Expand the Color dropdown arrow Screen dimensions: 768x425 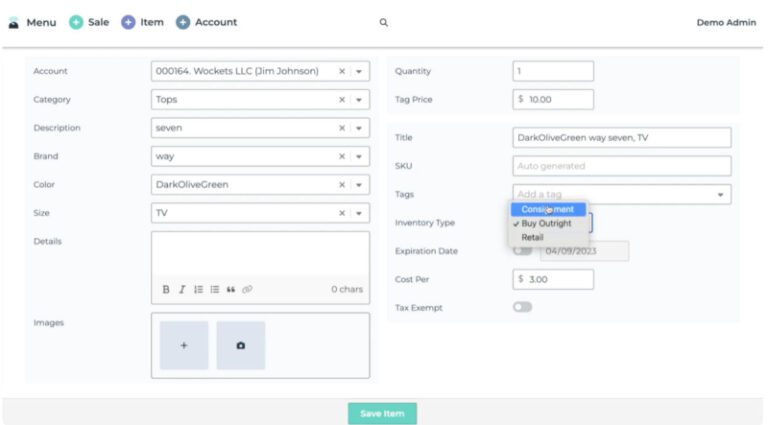point(360,185)
